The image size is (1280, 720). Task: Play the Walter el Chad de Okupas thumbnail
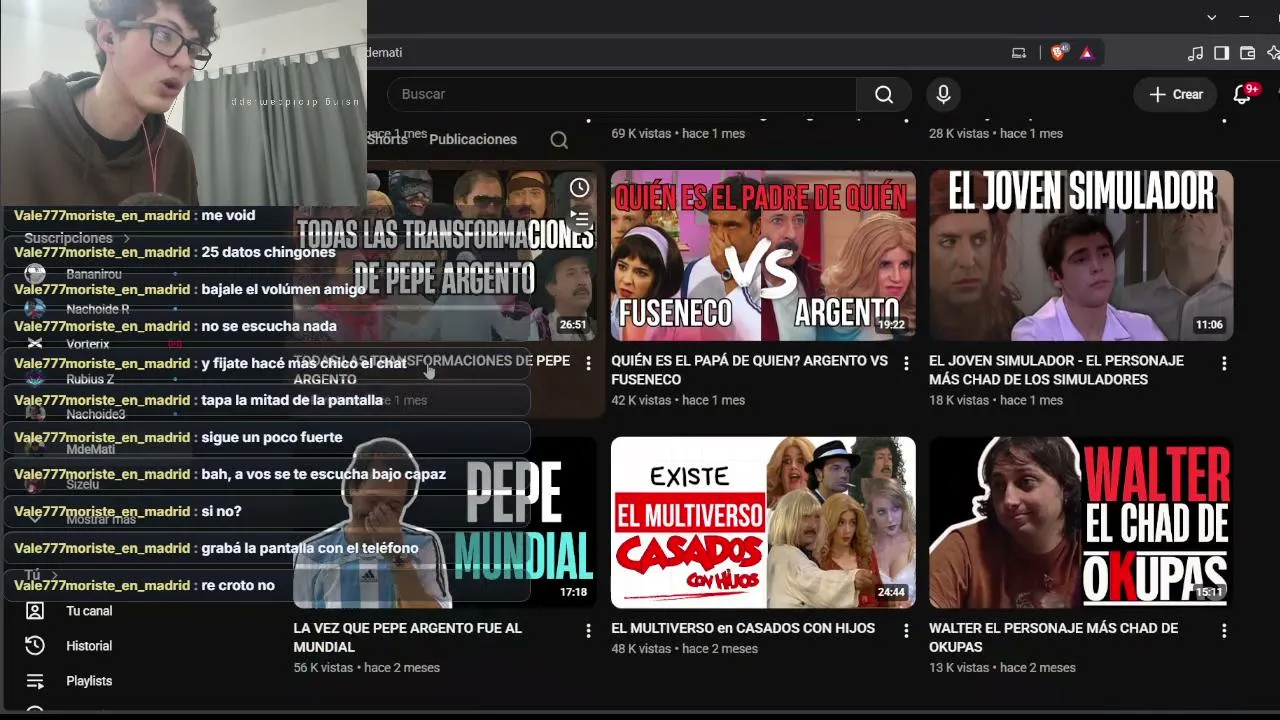coord(1081,522)
